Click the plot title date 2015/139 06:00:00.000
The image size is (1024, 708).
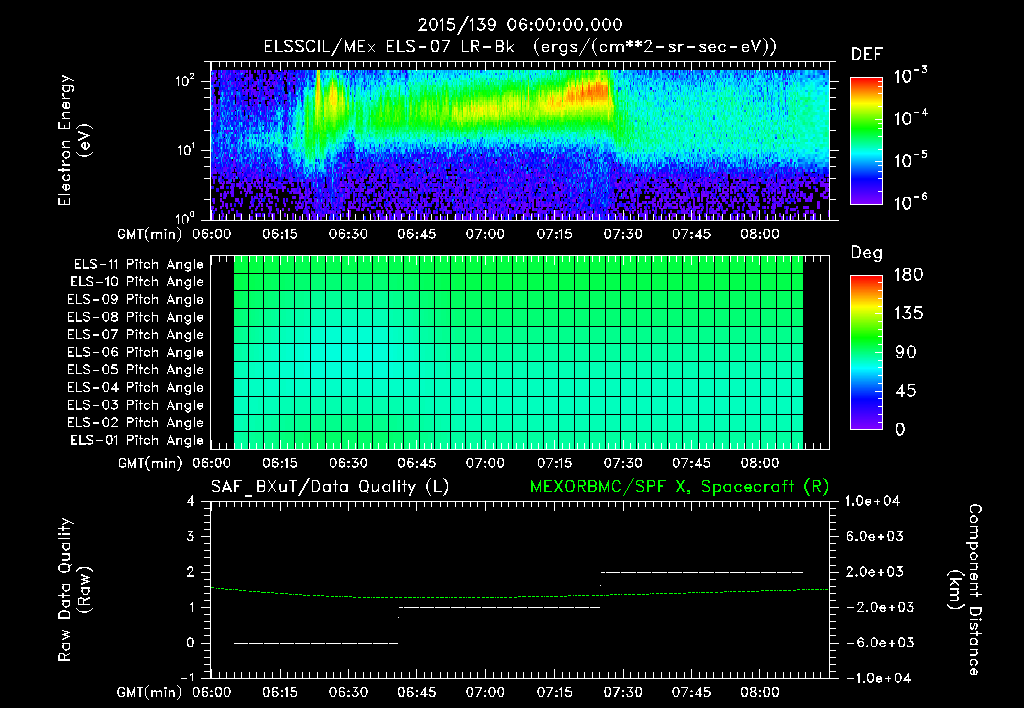tap(520, 25)
